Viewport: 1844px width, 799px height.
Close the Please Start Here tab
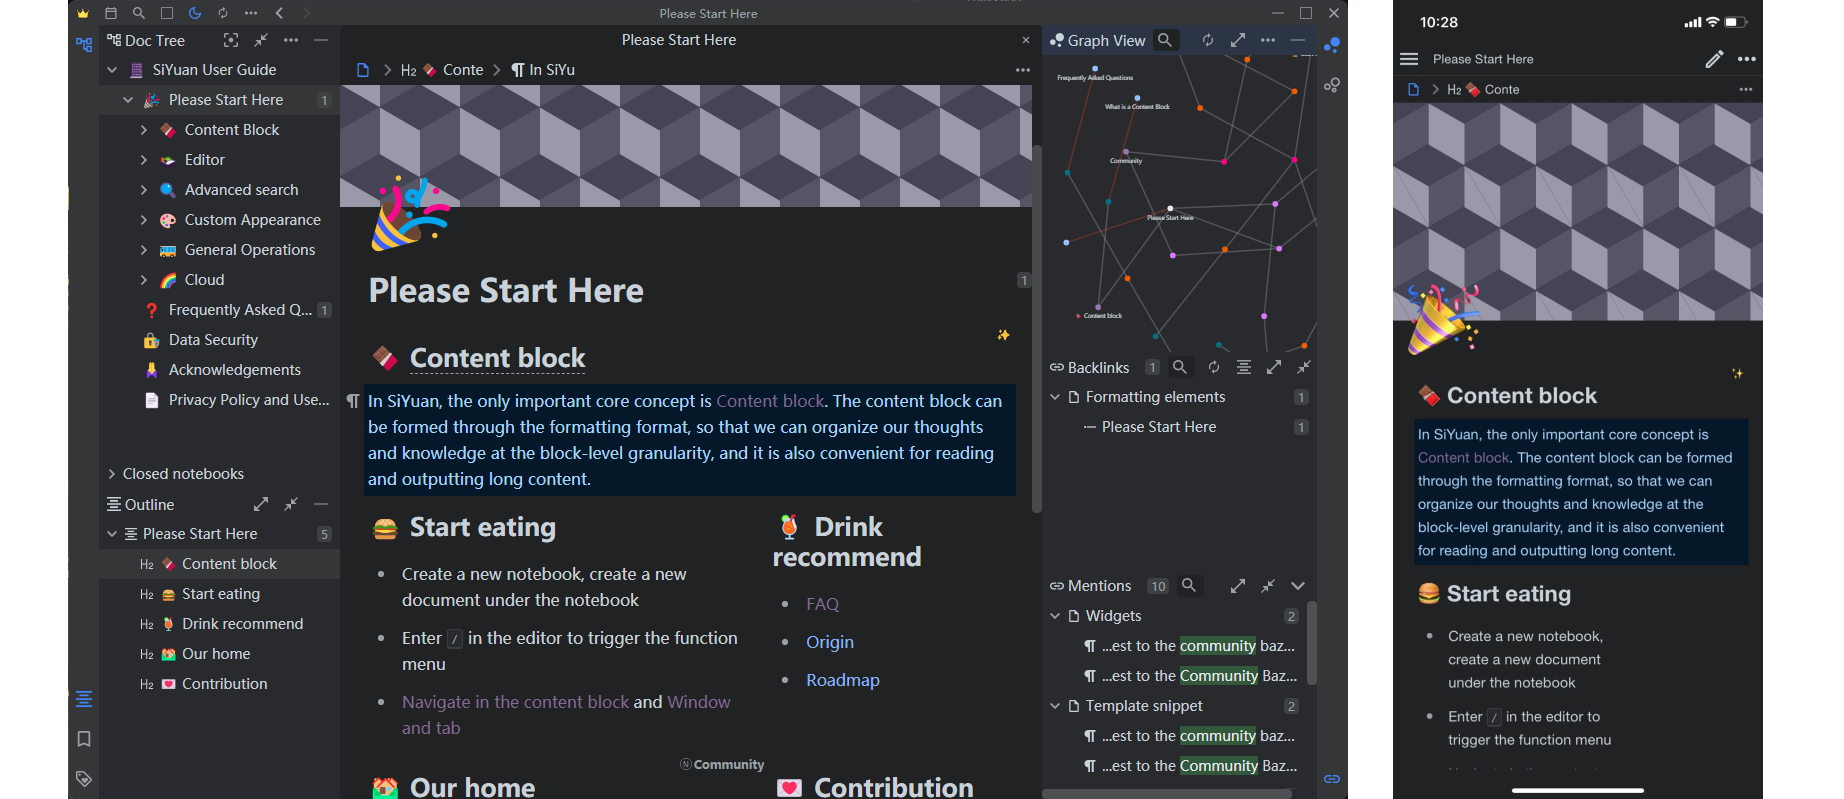click(1025, 40)
